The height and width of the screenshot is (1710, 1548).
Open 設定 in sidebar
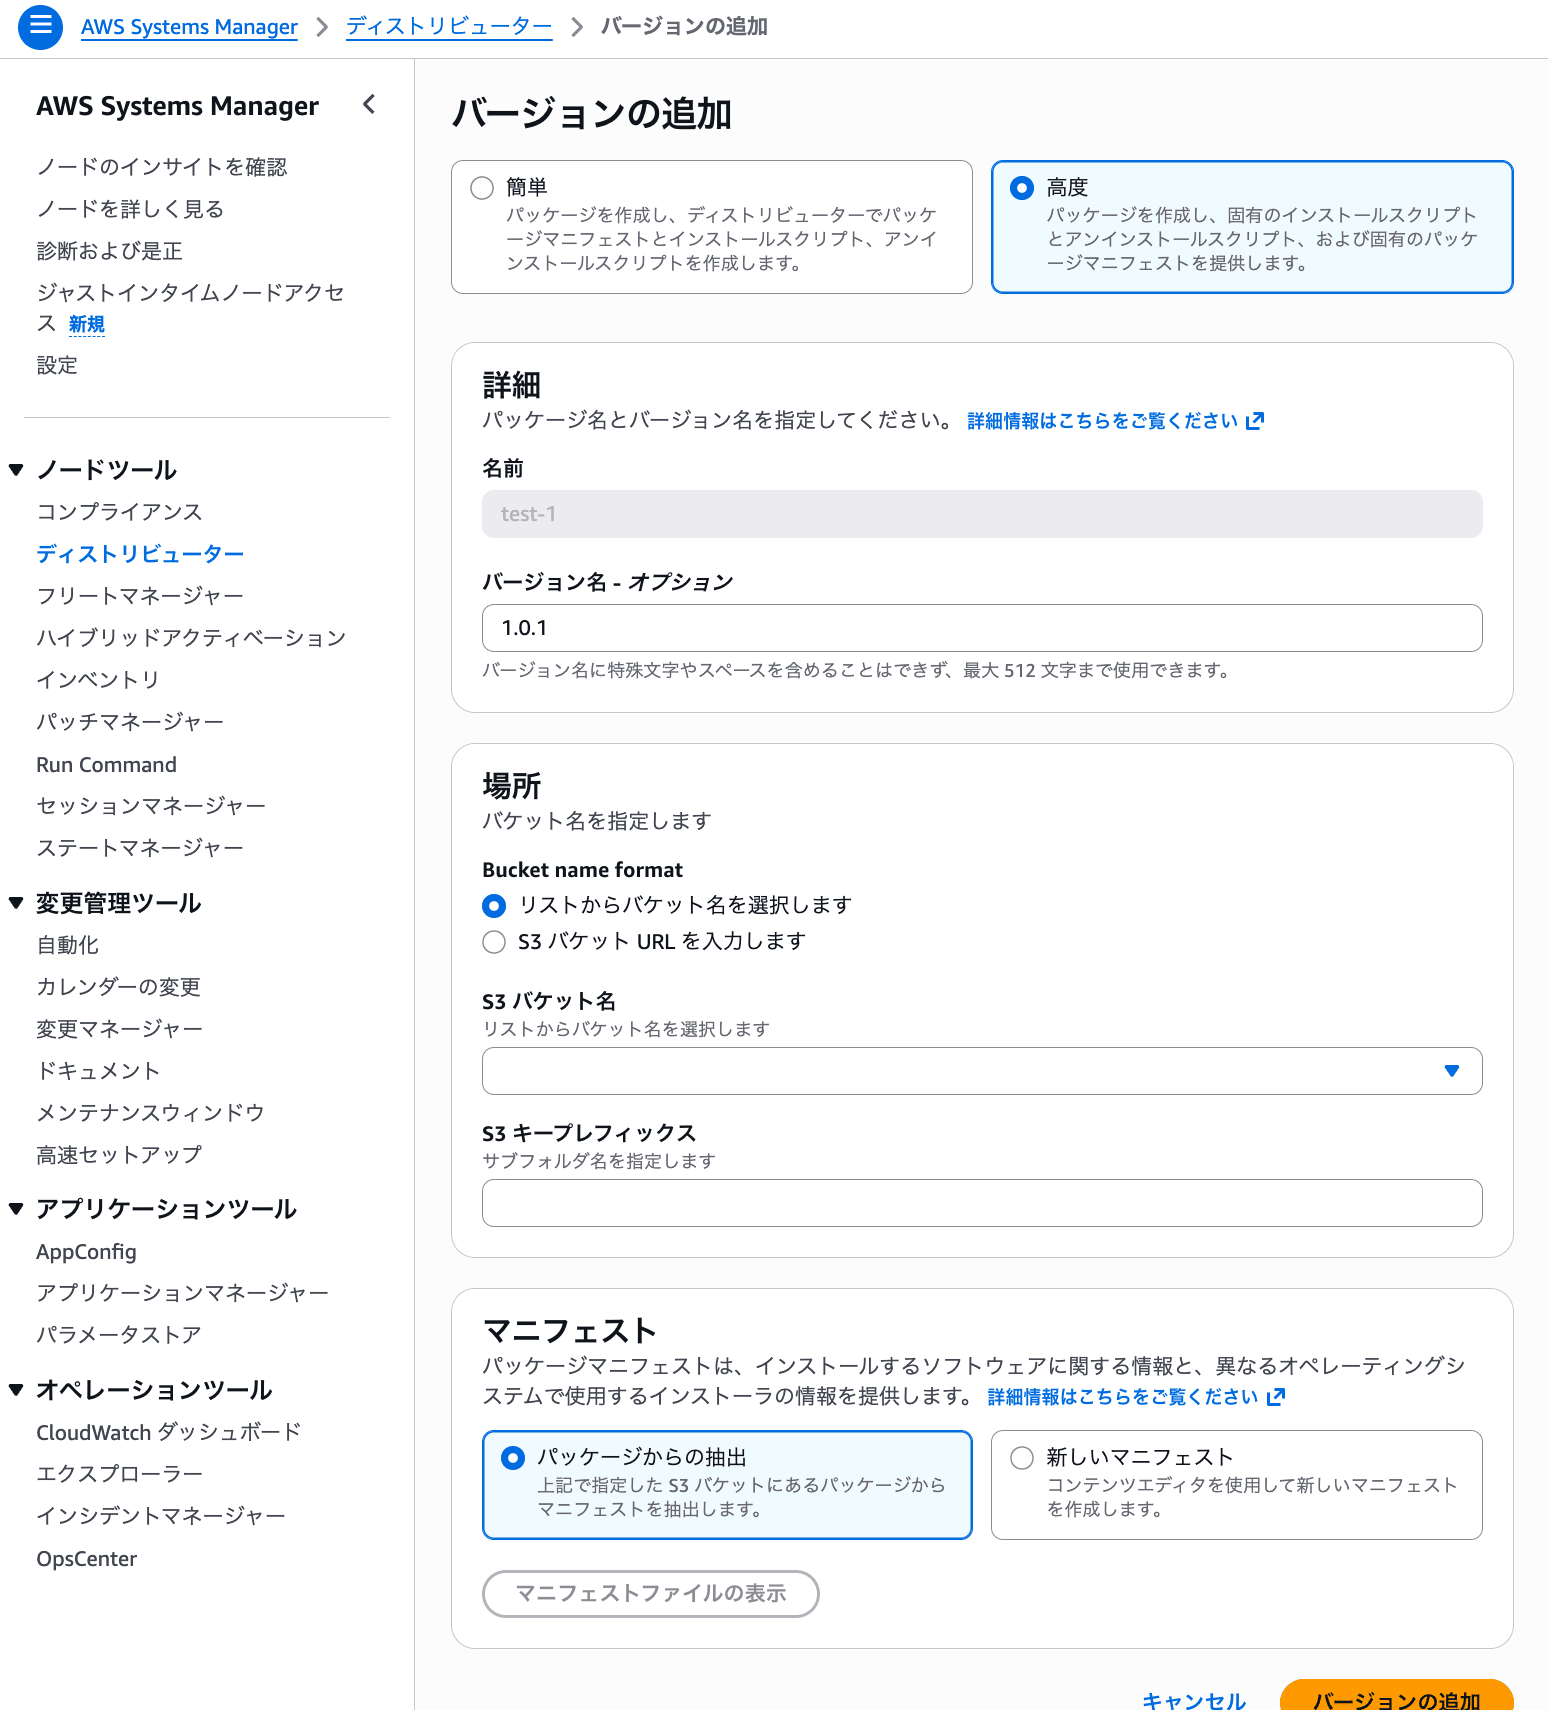[x=57, y=365]
